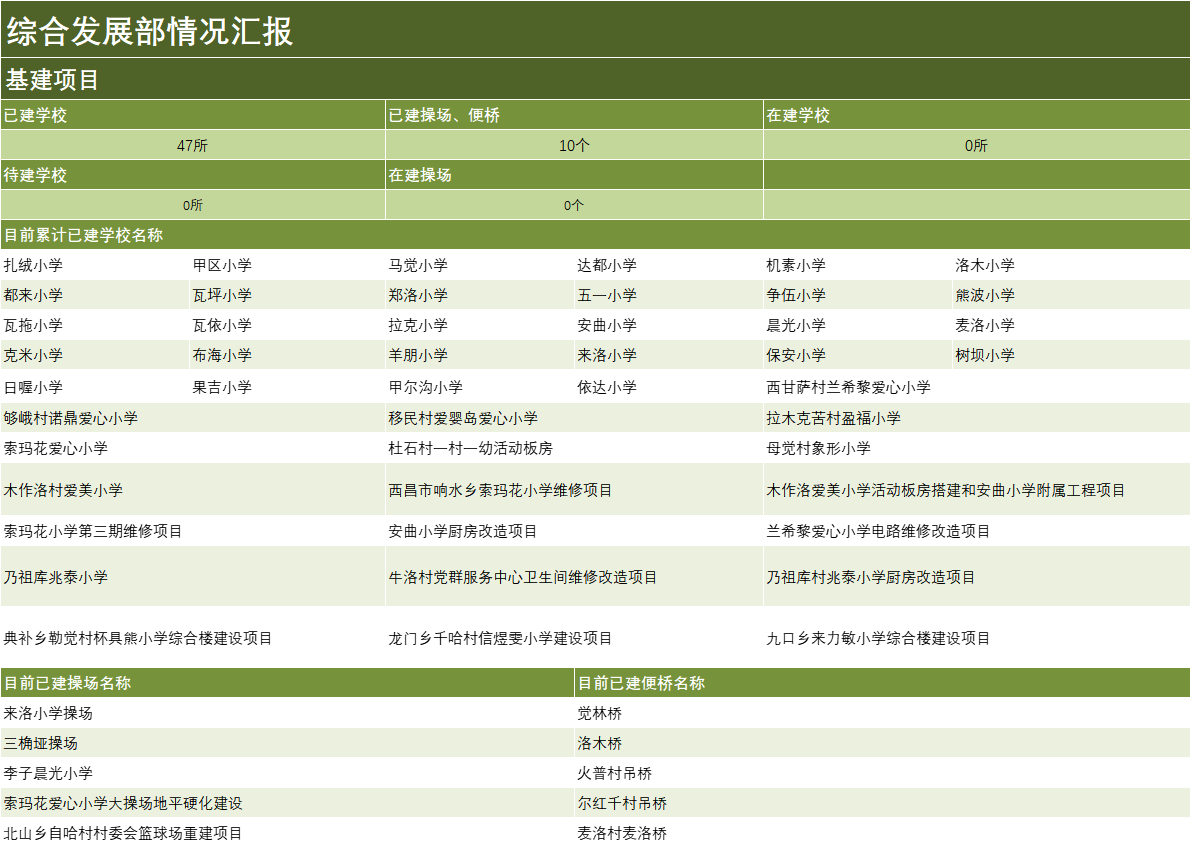The height and width of the screenshot is (848, 1191).
Task: Click the cell 达都小学
Action: (669, 265)
